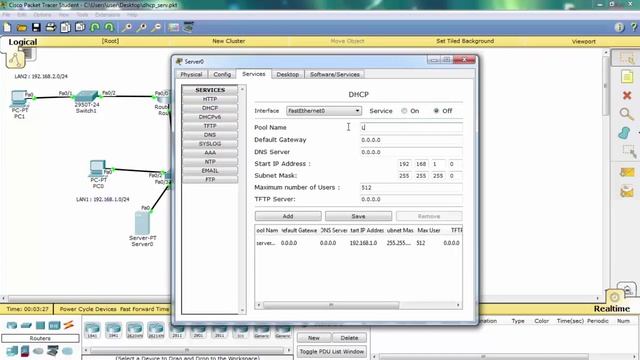Pick the Inspect magnifier tool

click(626, 113)
